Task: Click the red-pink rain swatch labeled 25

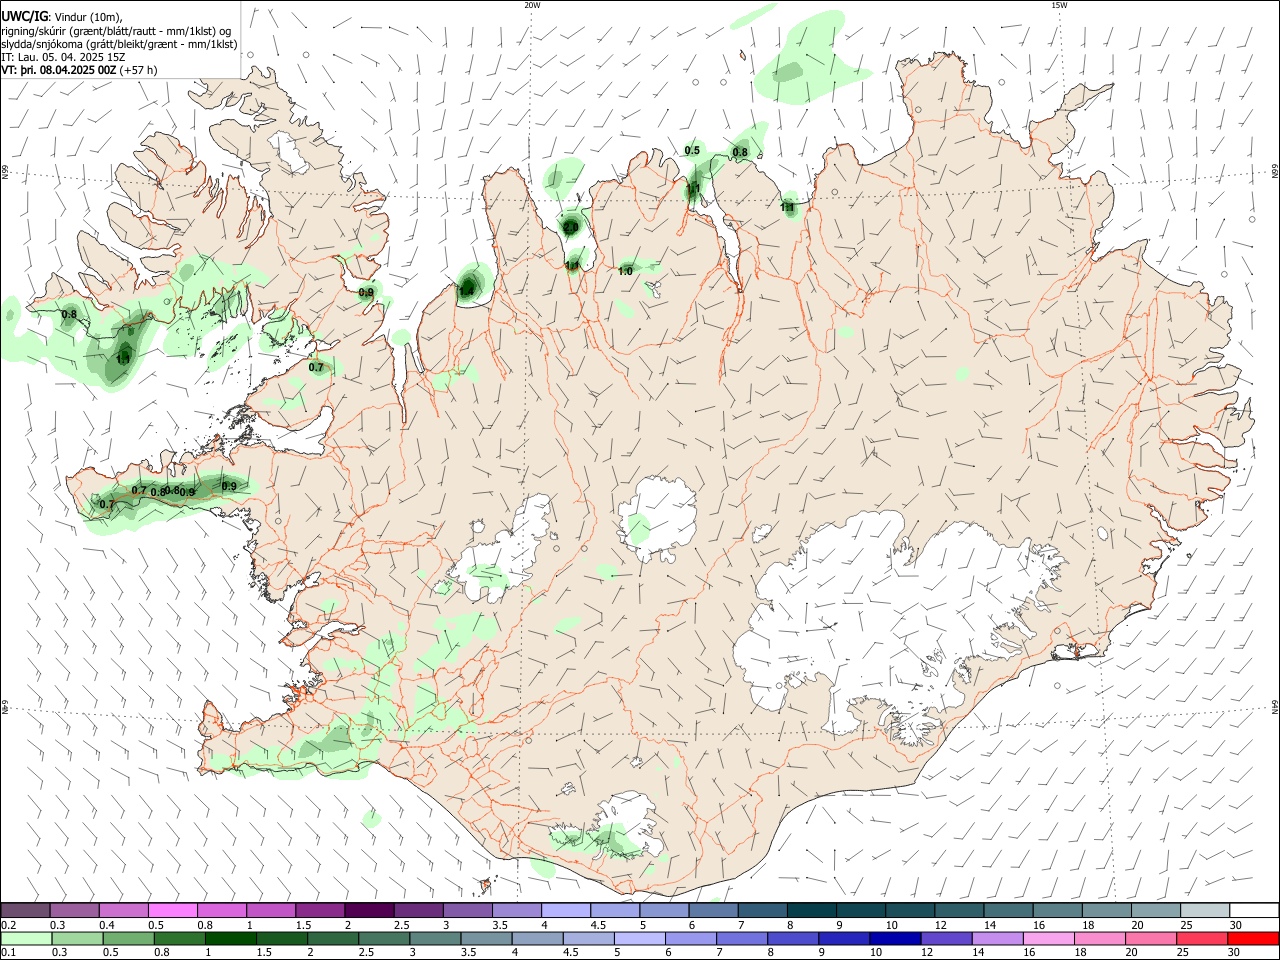Action: tap(1203, 939)
